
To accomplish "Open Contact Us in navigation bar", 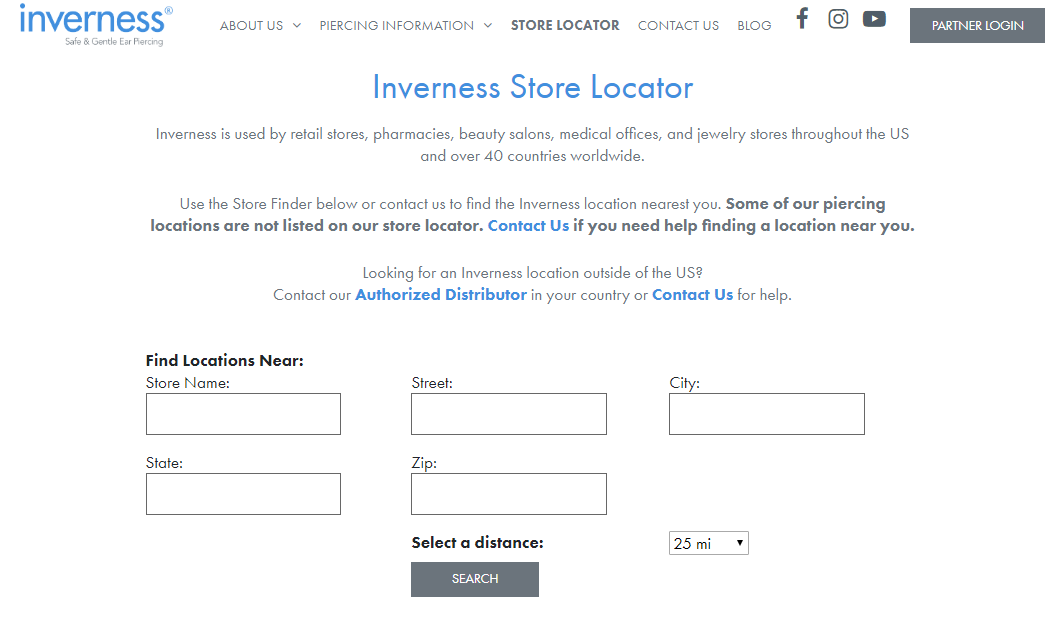I will [678, 26].
